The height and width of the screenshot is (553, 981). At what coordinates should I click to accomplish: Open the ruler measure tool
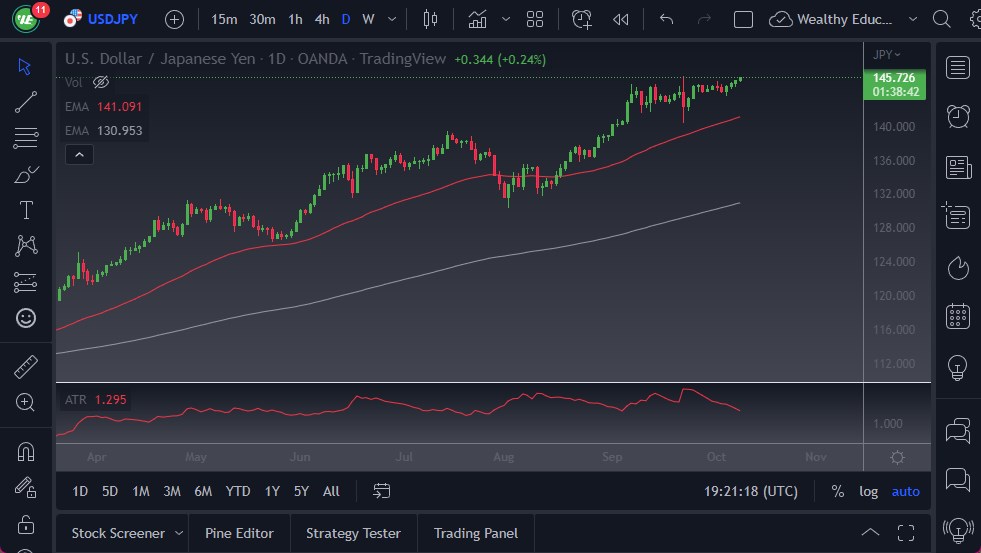[26, 367]
